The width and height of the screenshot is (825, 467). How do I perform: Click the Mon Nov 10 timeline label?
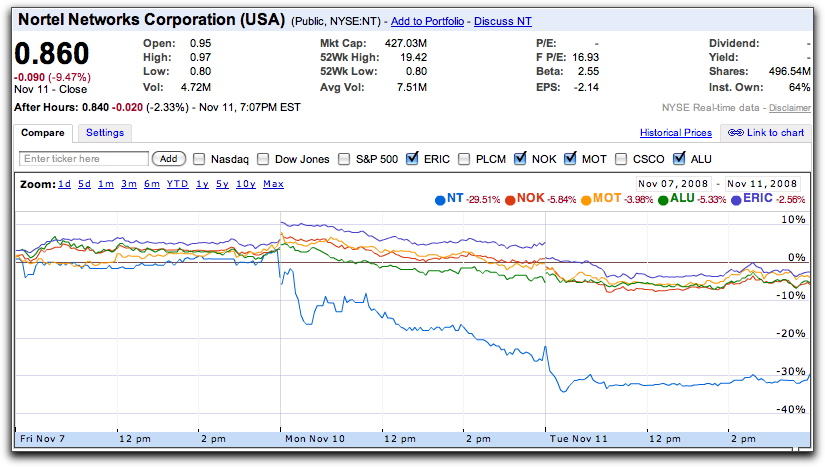pos(315,439)
